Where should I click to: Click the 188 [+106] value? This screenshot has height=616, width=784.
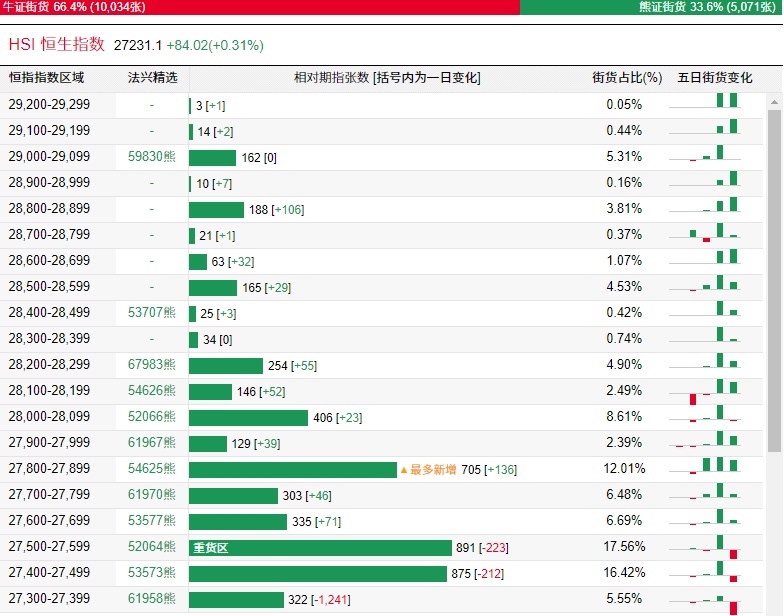(276, 210)
